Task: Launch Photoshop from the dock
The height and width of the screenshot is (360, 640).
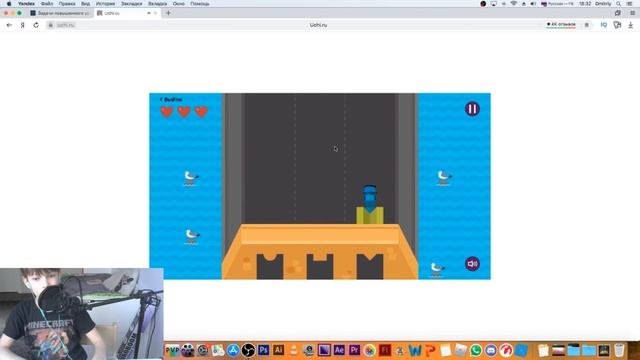Action: [x=263, y=350]
